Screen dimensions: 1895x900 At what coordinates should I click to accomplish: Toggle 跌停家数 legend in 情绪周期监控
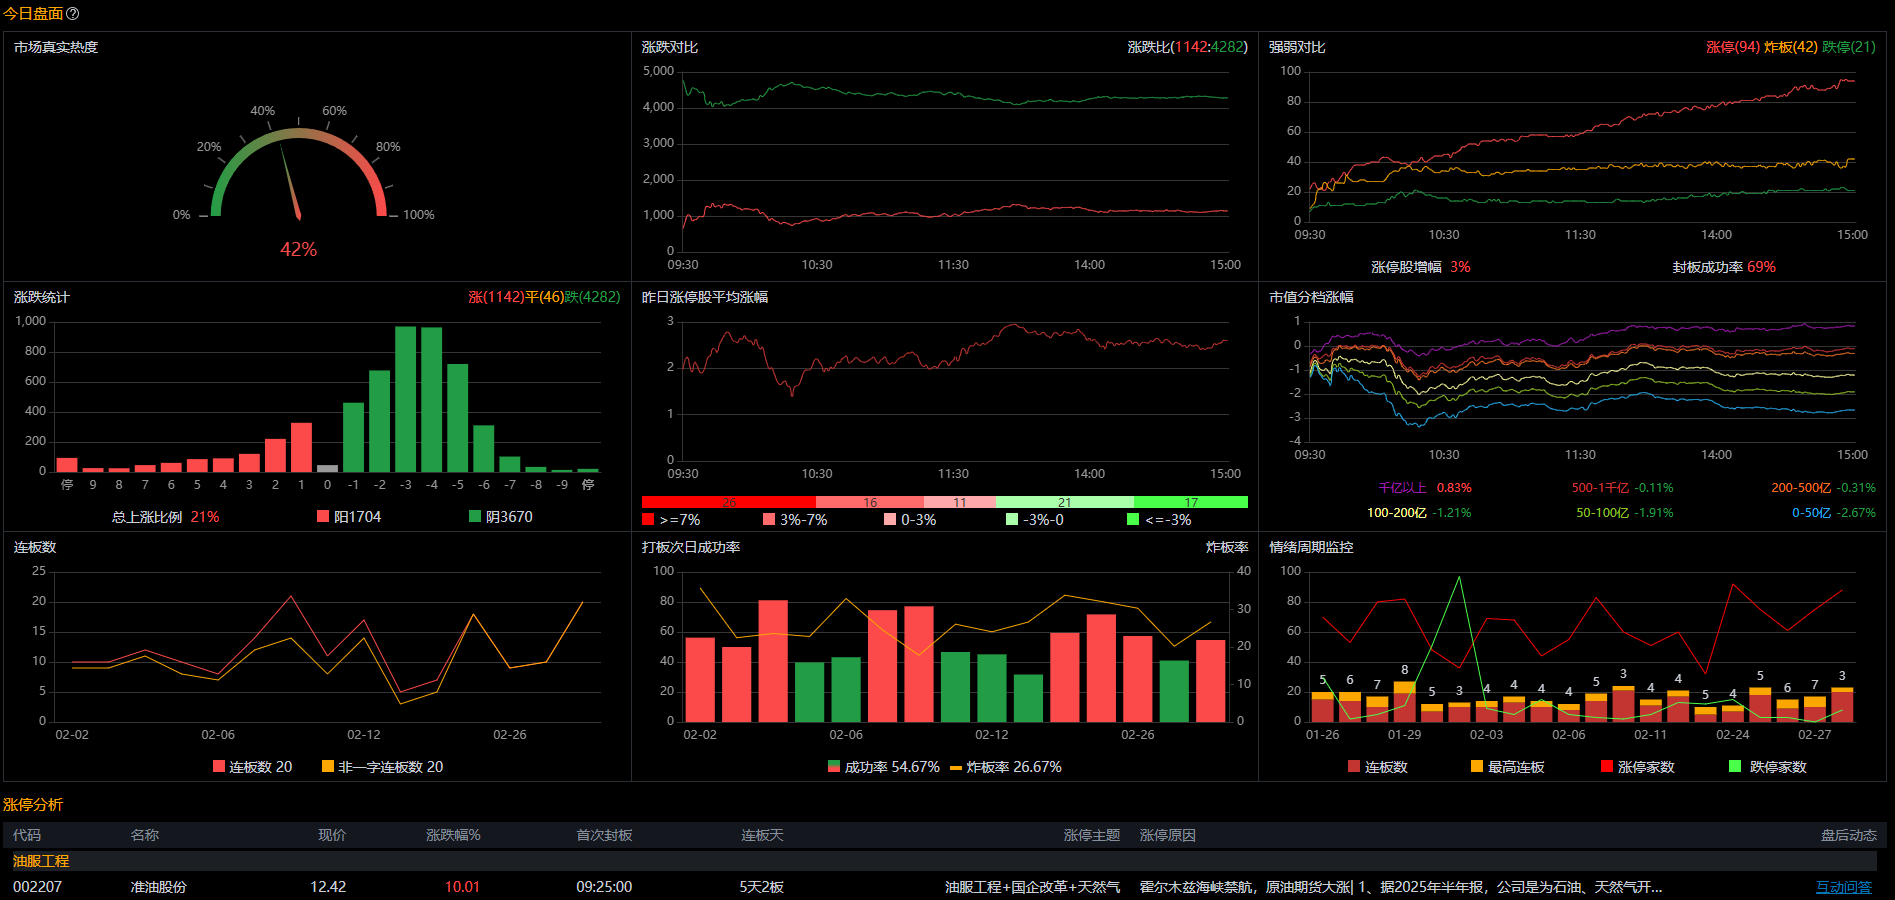[1768, 767]
